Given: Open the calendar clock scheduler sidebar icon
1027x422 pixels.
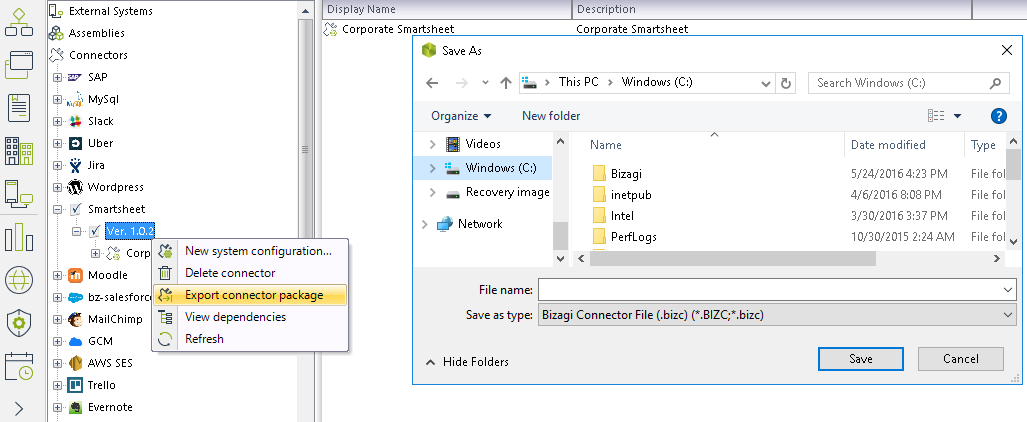Looking at the screenshot, I should pos(19,366).
